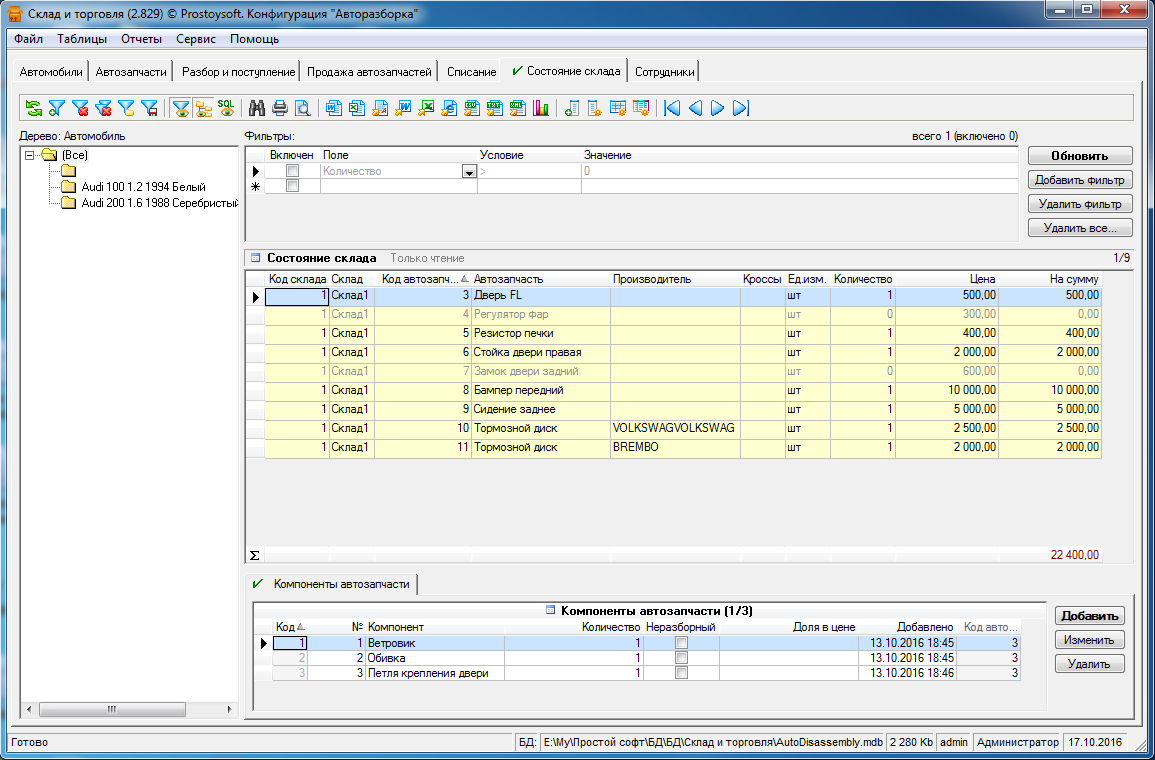Export to XML via toolbar icon
The height and width of the screenshot is (760, 1155).
coord(518,108)
